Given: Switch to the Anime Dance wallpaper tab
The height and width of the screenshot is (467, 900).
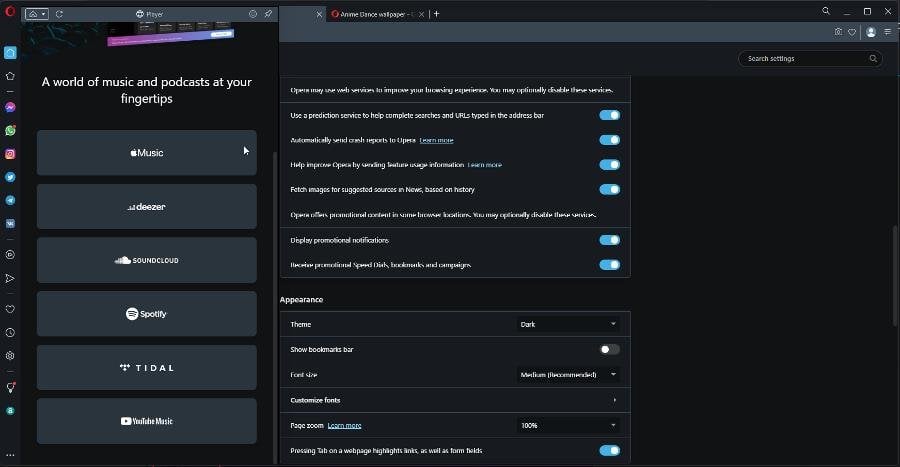Looking at the screenshot, I should click(x=376, y=14).
